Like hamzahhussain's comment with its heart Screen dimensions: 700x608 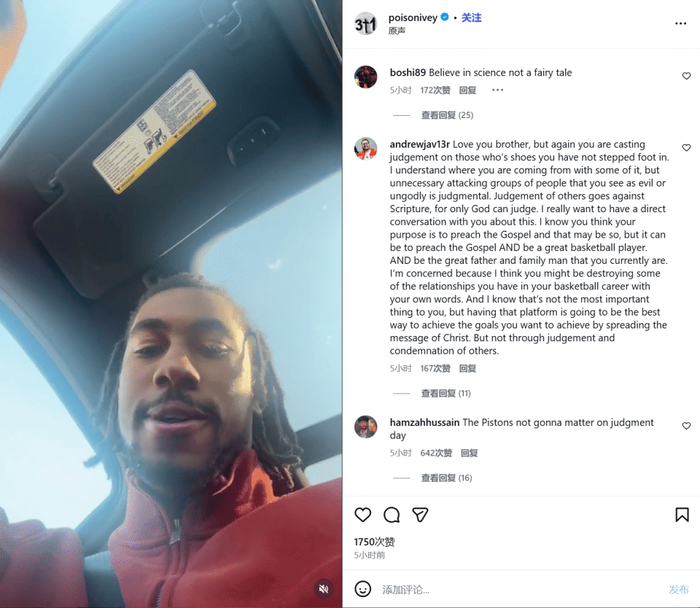(686, 426)
